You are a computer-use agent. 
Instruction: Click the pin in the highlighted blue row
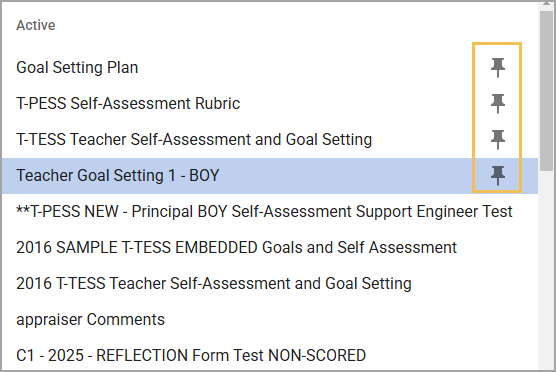pos(497,175)
